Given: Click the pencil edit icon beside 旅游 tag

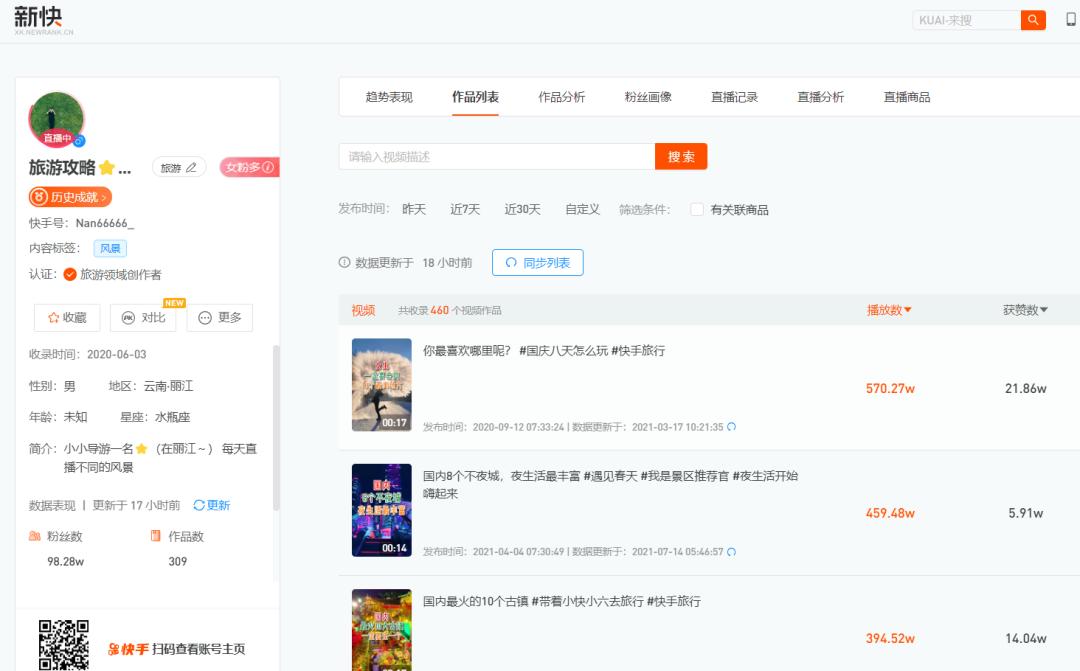Looking at the screenshot, I should point(191,168).
